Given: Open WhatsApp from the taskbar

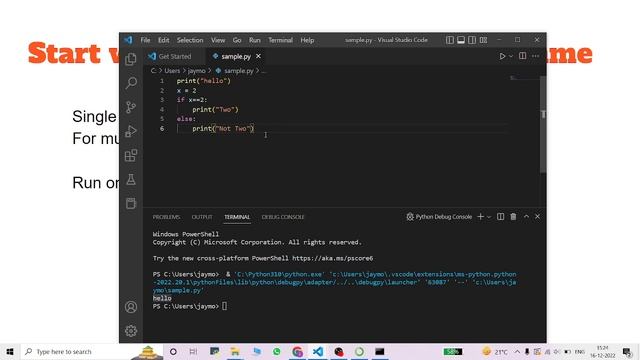Looking at the screenshot, I should coord(277,351).
